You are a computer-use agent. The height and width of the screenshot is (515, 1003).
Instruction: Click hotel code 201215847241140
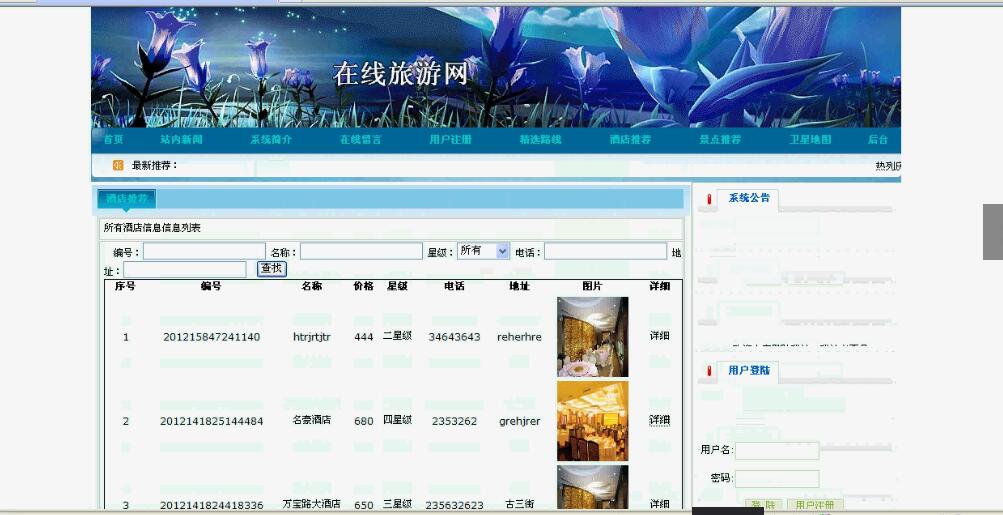pos(212,337)
